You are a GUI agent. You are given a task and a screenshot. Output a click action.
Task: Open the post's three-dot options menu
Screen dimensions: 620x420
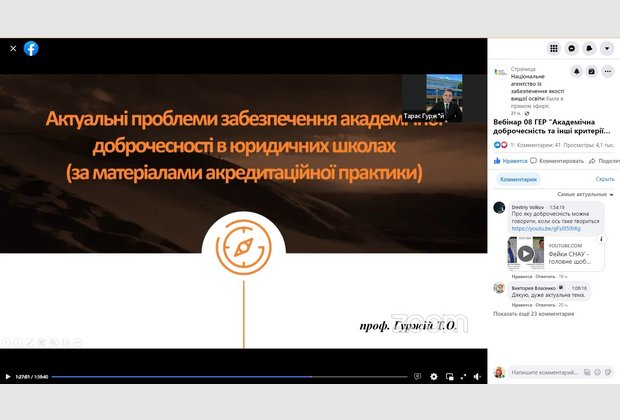tap(607, 71)
